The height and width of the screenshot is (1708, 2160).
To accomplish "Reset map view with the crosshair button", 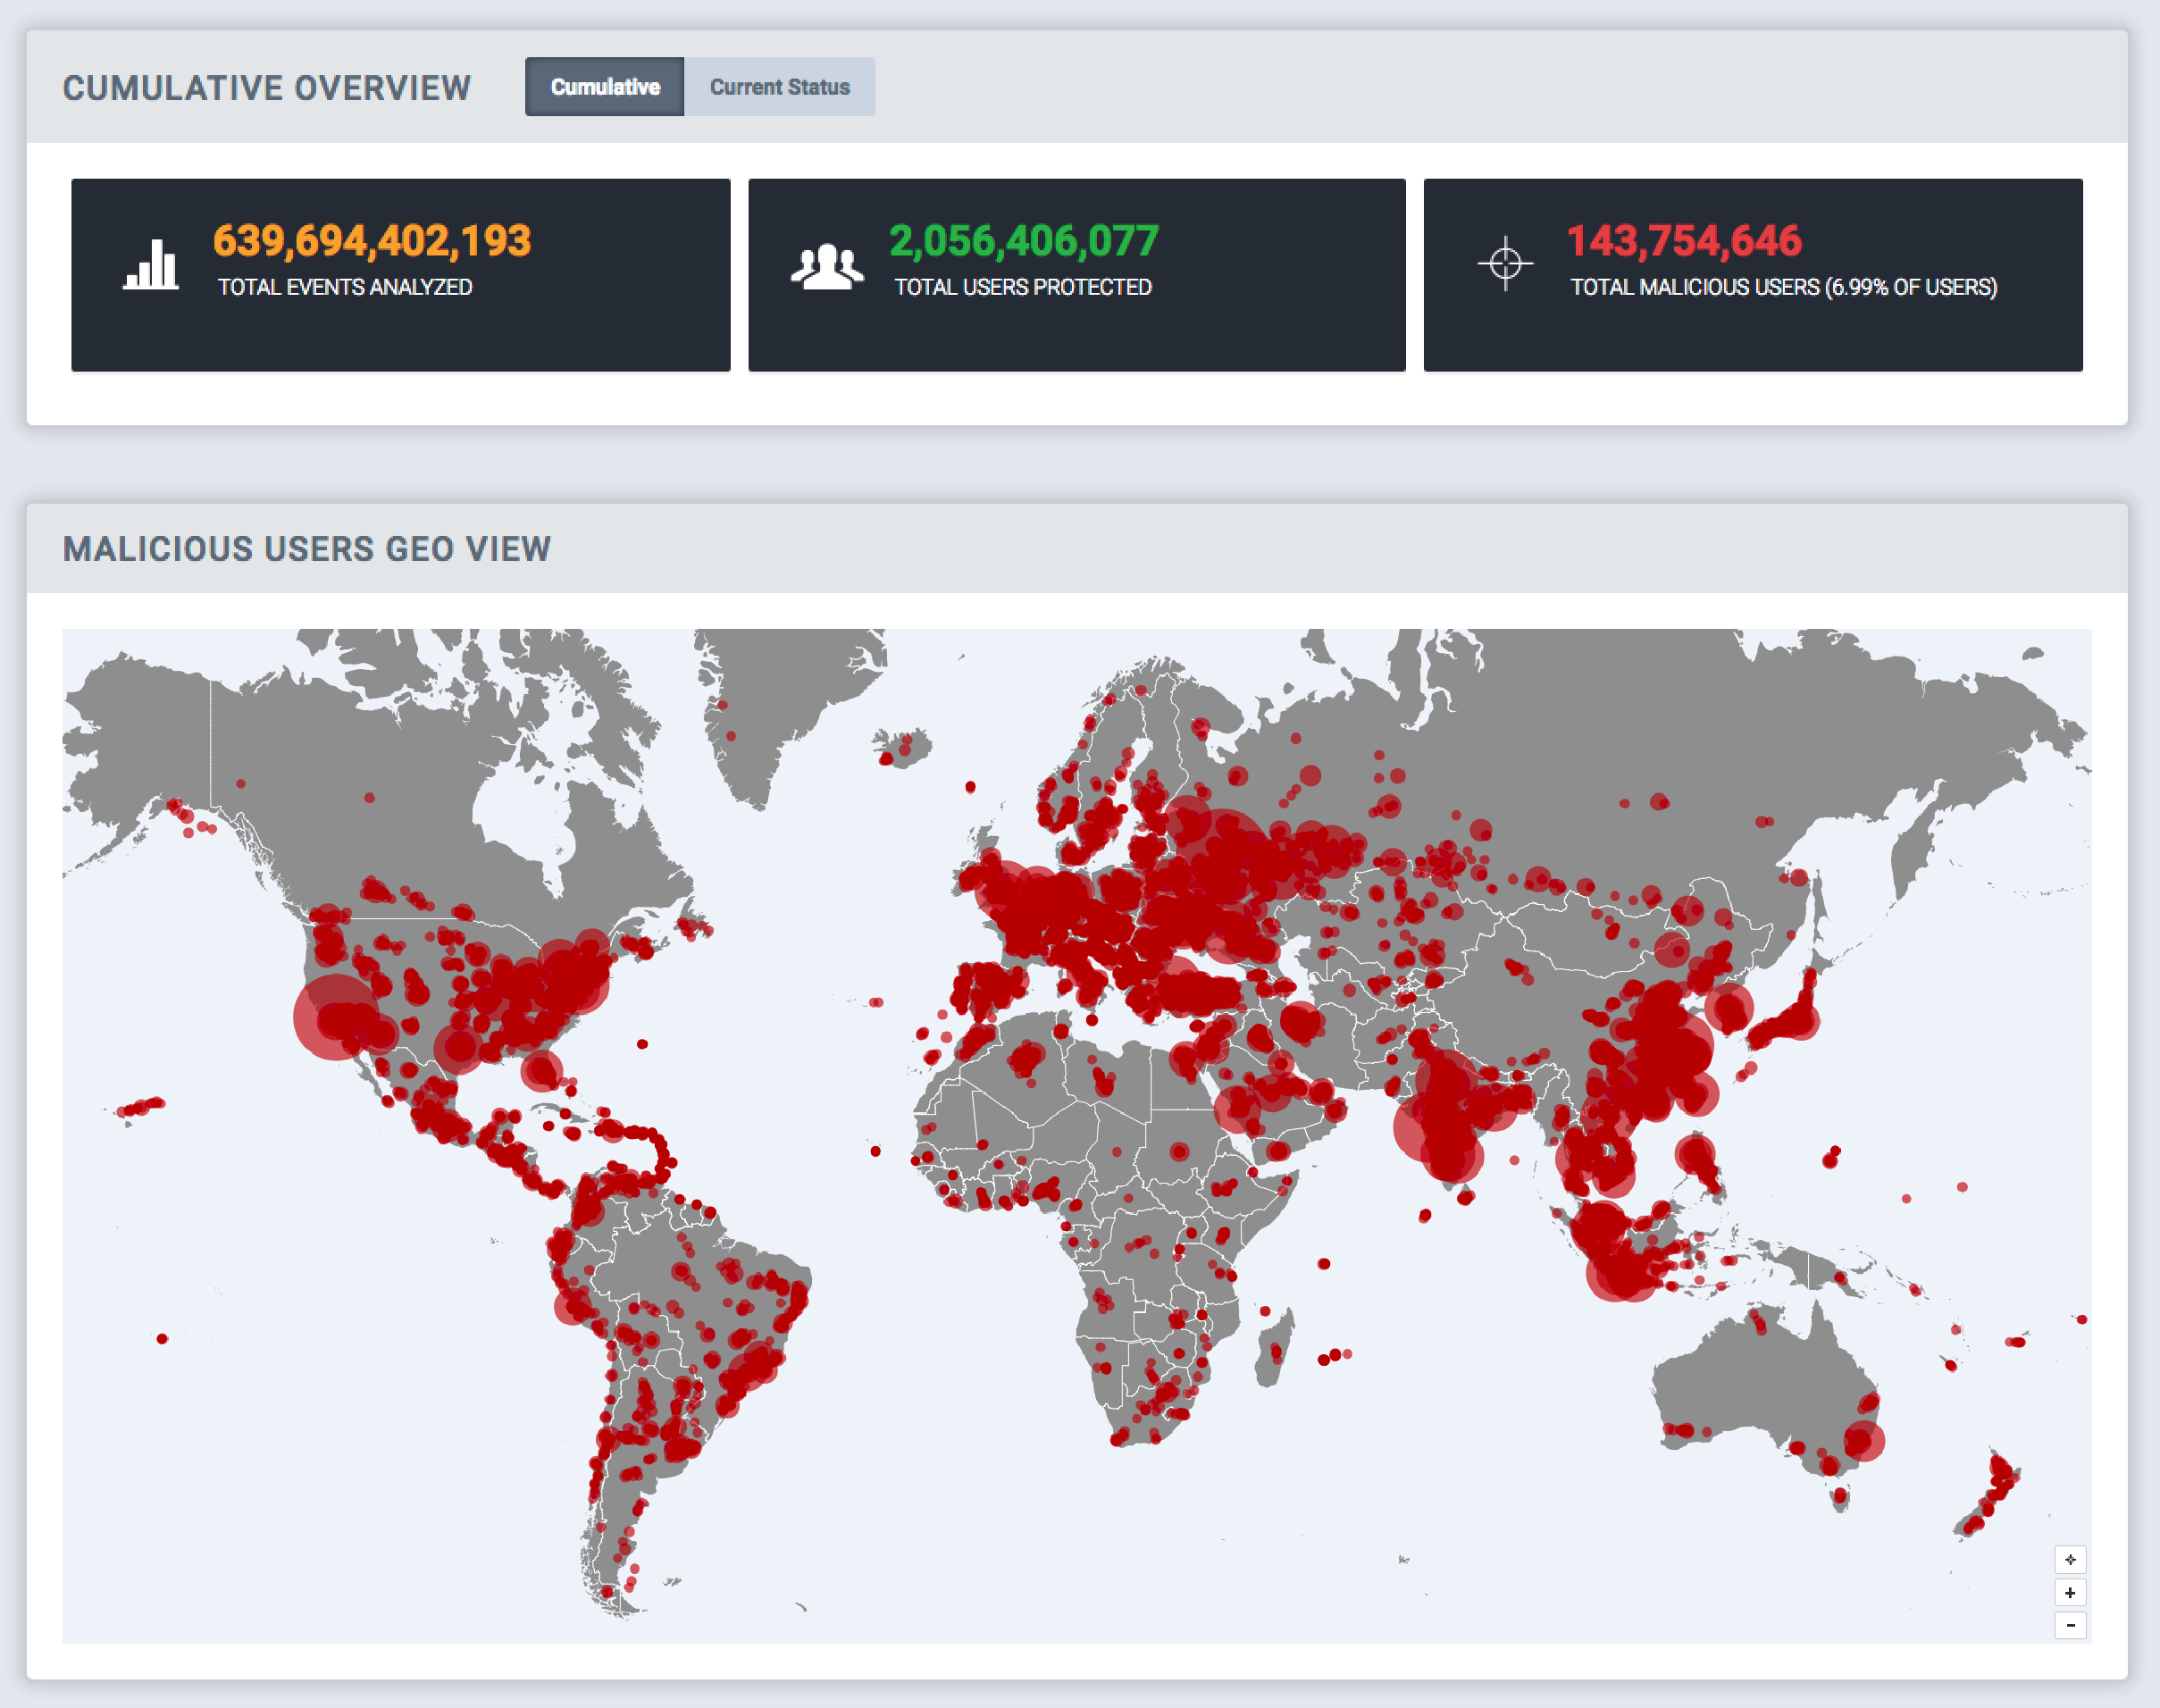I will tap(2070, 1559).
